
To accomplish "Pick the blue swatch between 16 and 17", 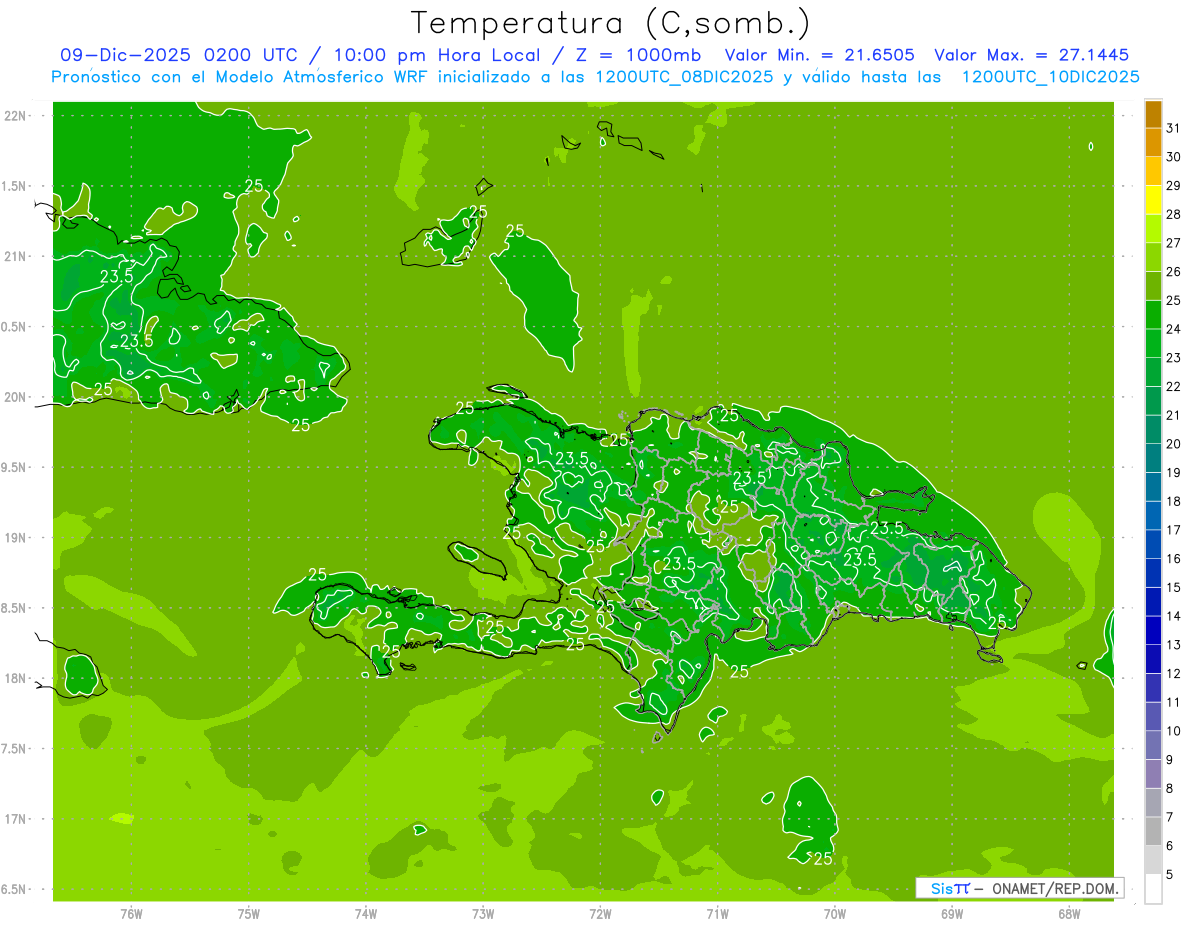I will click(x=1153, y=544).
